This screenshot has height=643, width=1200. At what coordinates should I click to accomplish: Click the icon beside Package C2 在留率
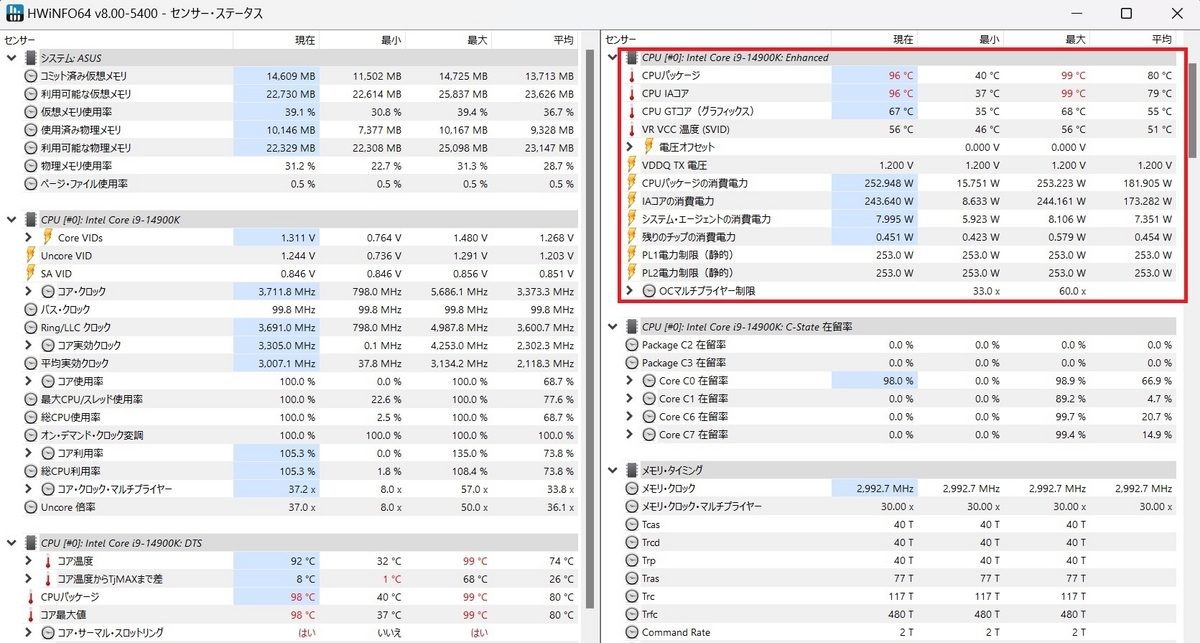coord(631,345)
